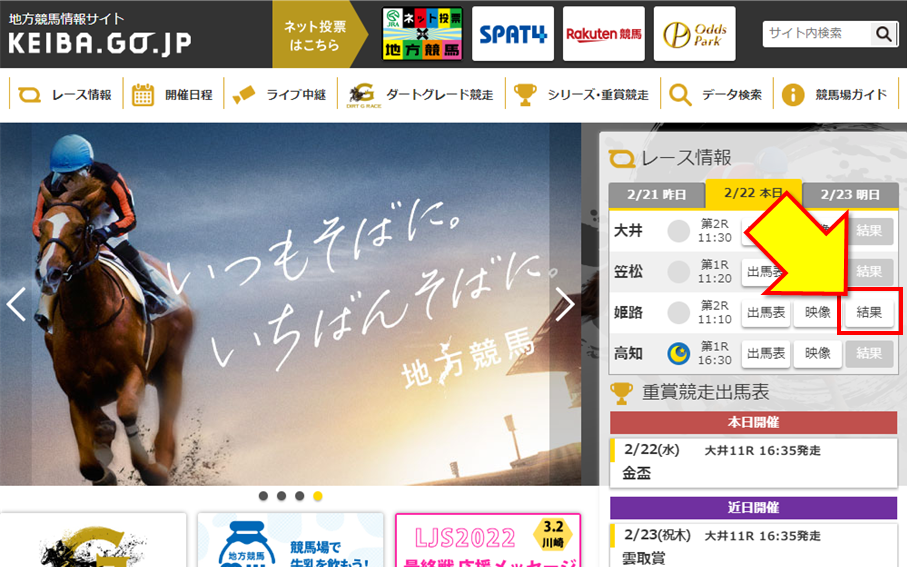Select the fourth yellow carousel dot
Viewport: 907px width, 567px height.
click(318, 496)
